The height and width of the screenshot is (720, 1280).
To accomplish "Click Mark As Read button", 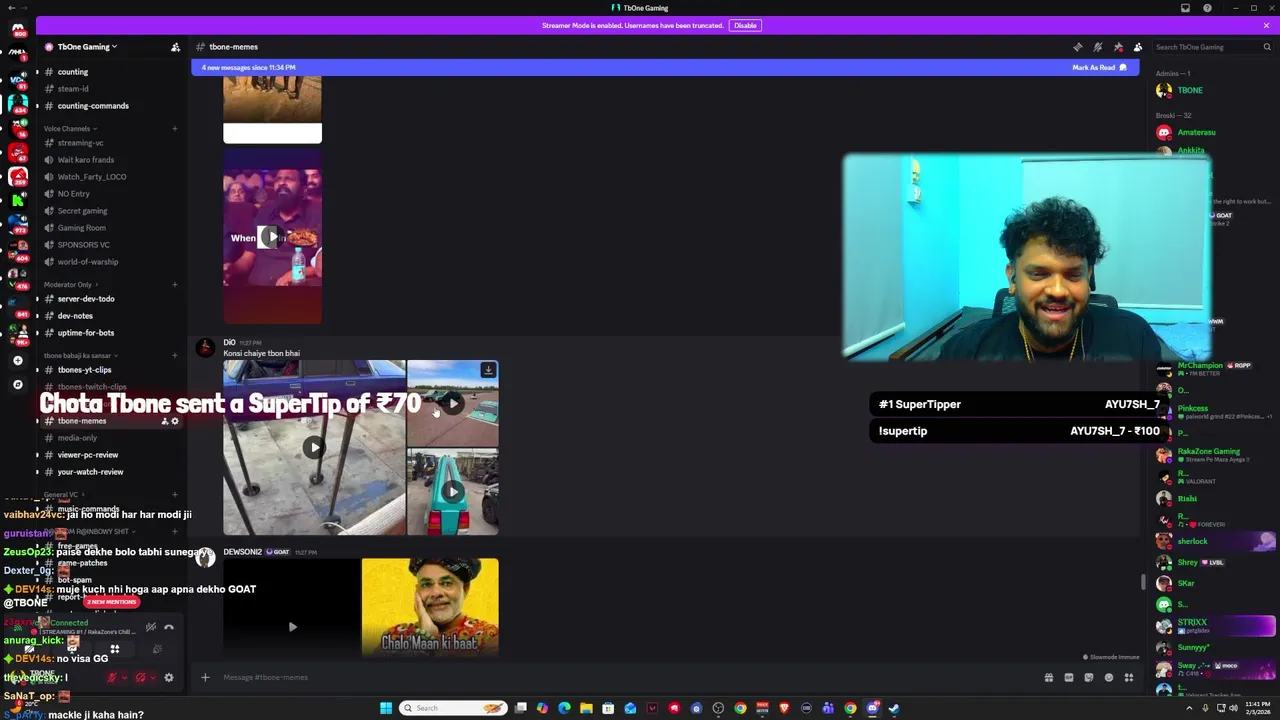I will click(x=1099, y=67).
